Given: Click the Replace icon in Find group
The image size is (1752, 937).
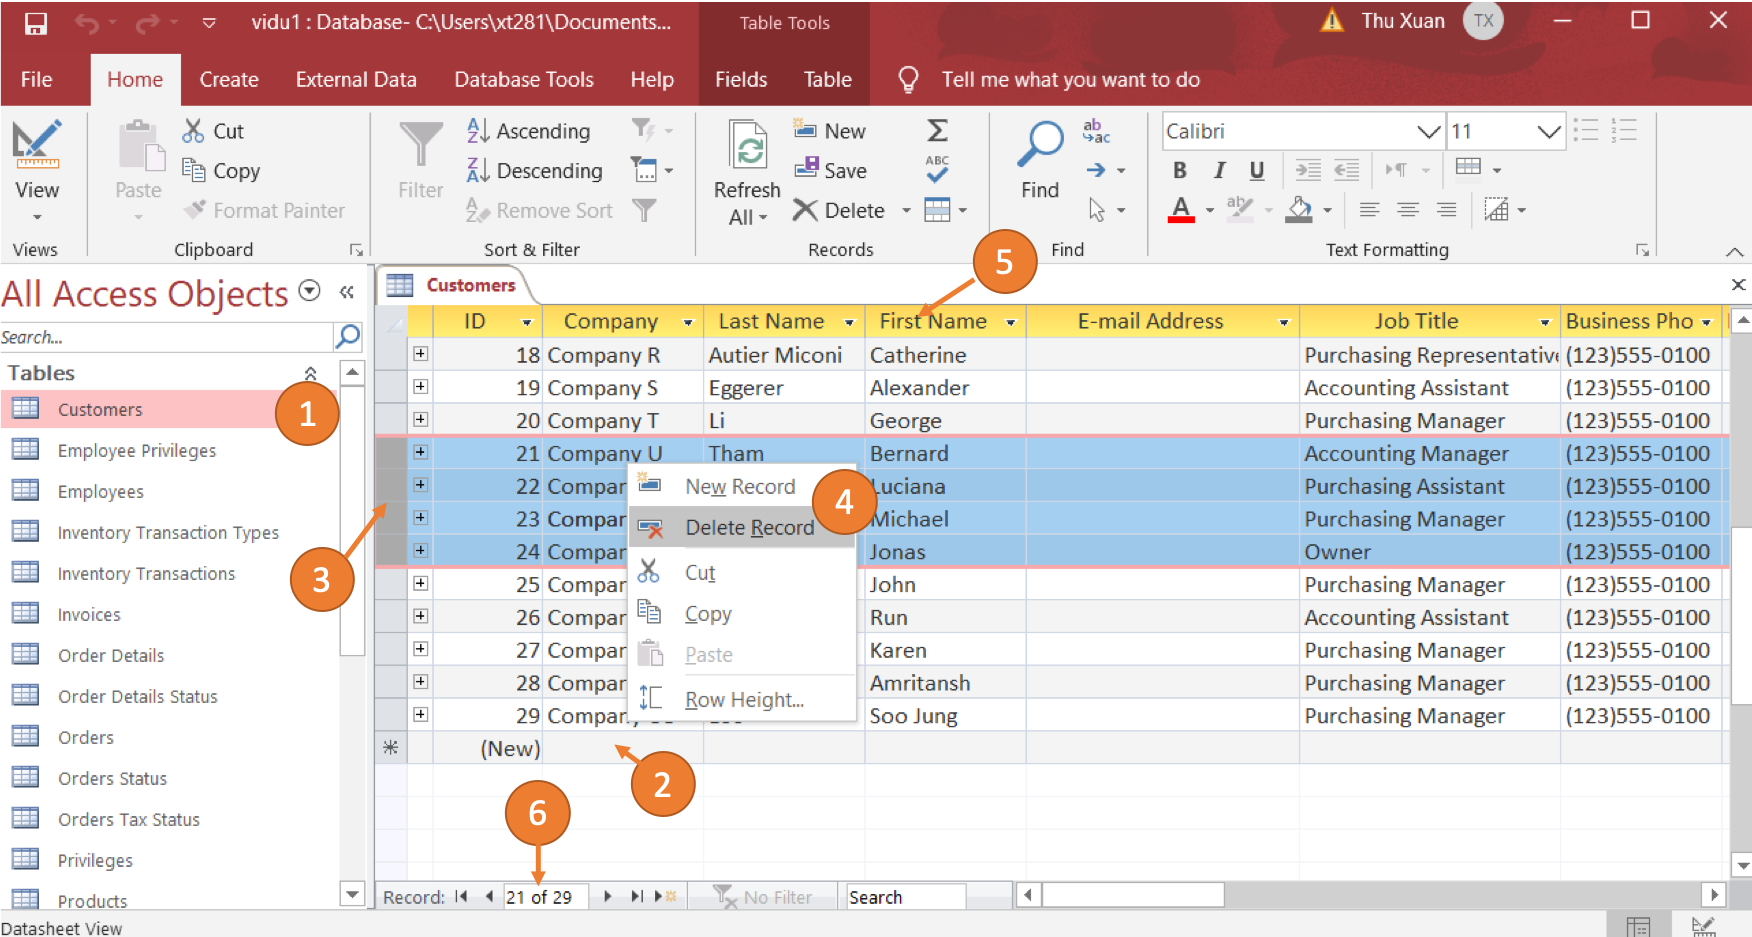Looking at the screenshot, I should tap(1096, 131).
